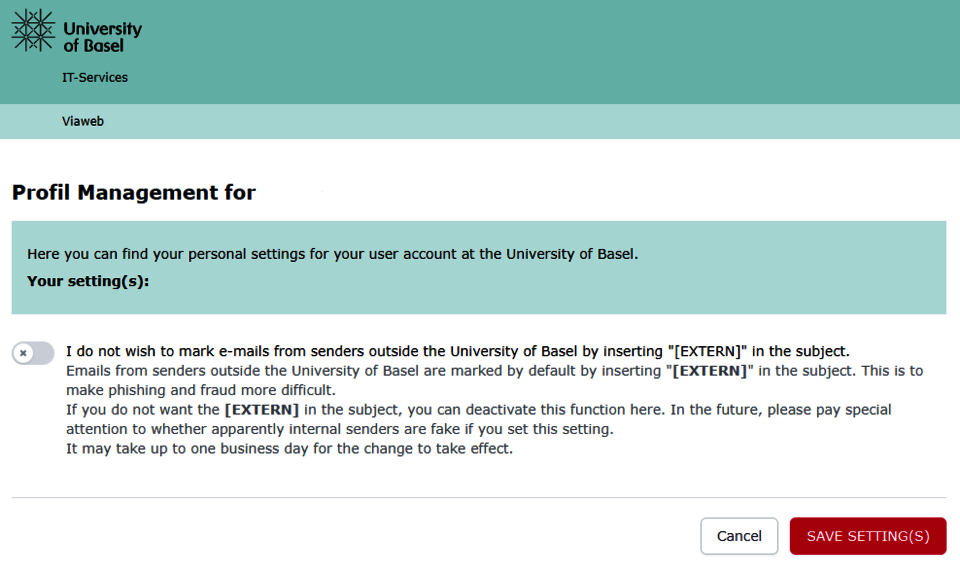Select the Viaweb navigation item
Viewport: 960px width, 575px height.
[x=83, y=121]
